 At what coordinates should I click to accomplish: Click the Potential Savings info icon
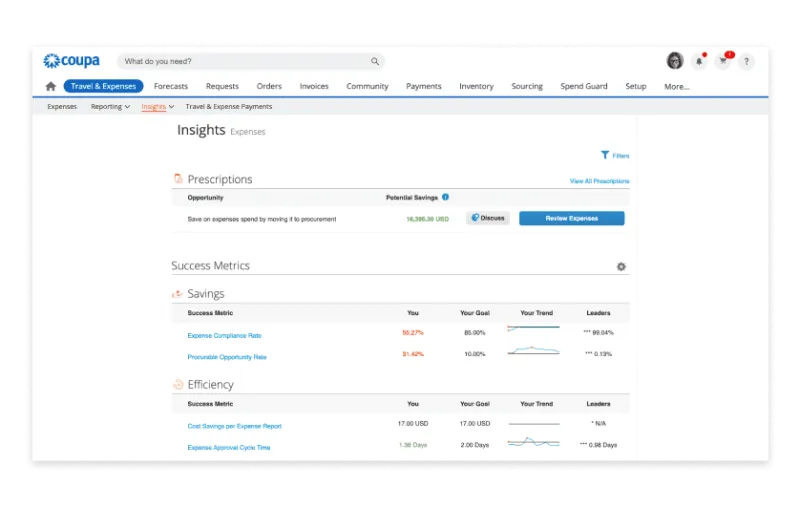(x=445, y=197)
